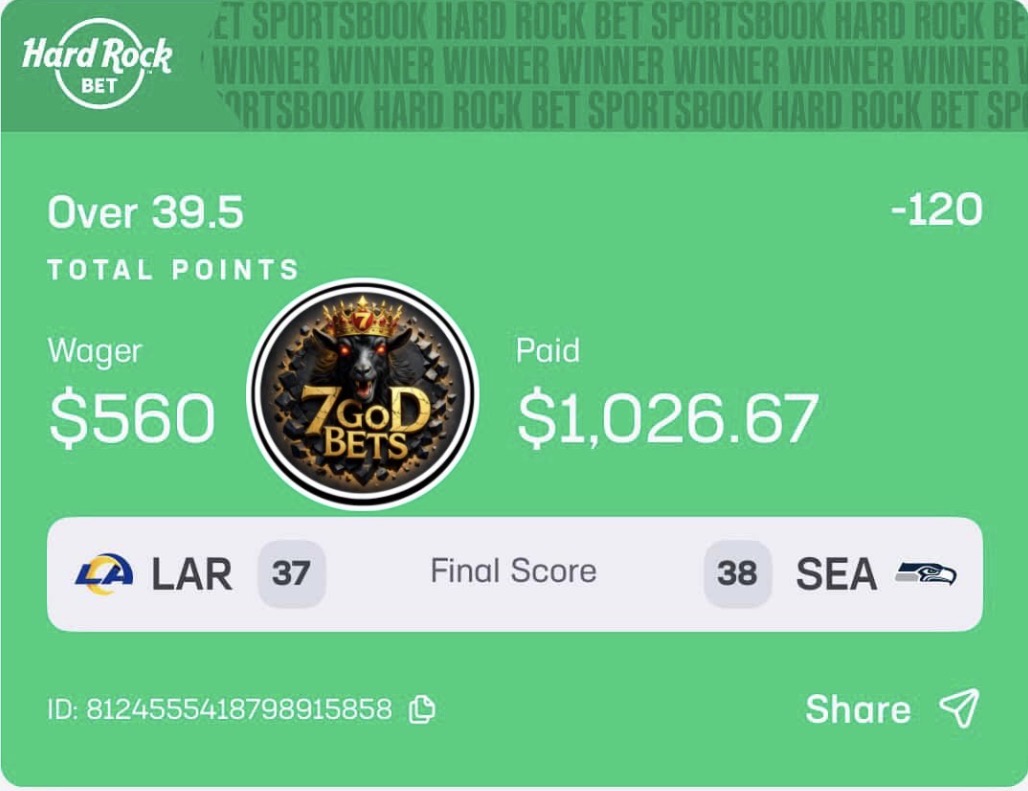
Task: Click the Wager label
Action: coord(95,351)
